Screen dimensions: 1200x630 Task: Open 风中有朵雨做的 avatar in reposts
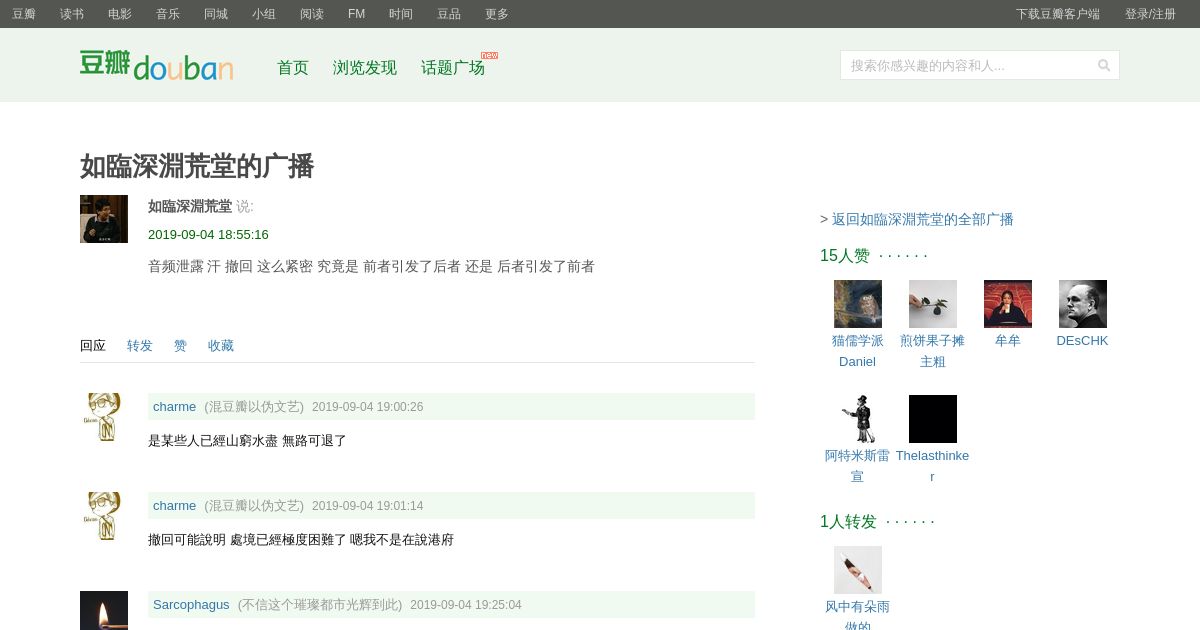tap(858, 570)
